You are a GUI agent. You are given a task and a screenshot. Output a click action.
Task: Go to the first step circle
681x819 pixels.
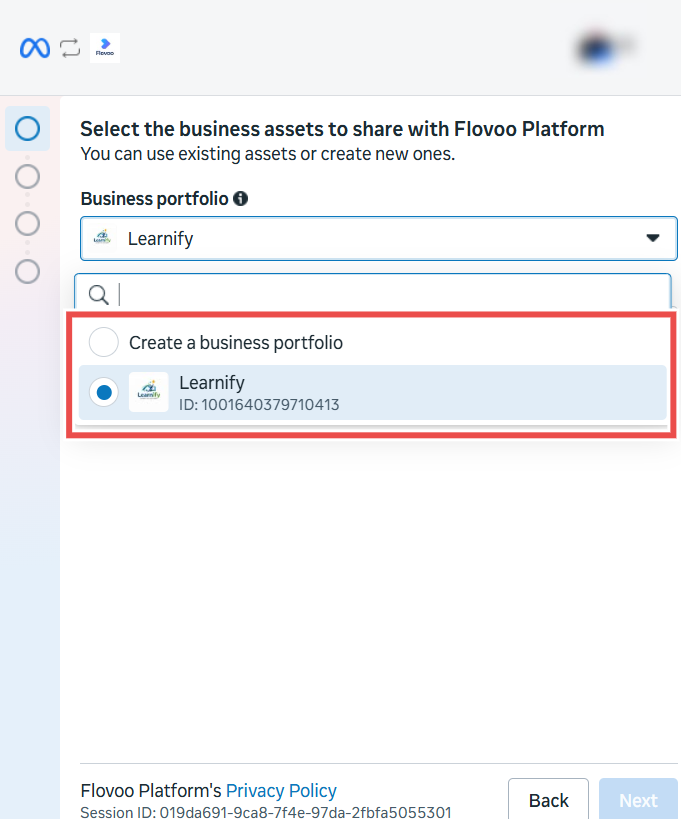pos(28,128)
